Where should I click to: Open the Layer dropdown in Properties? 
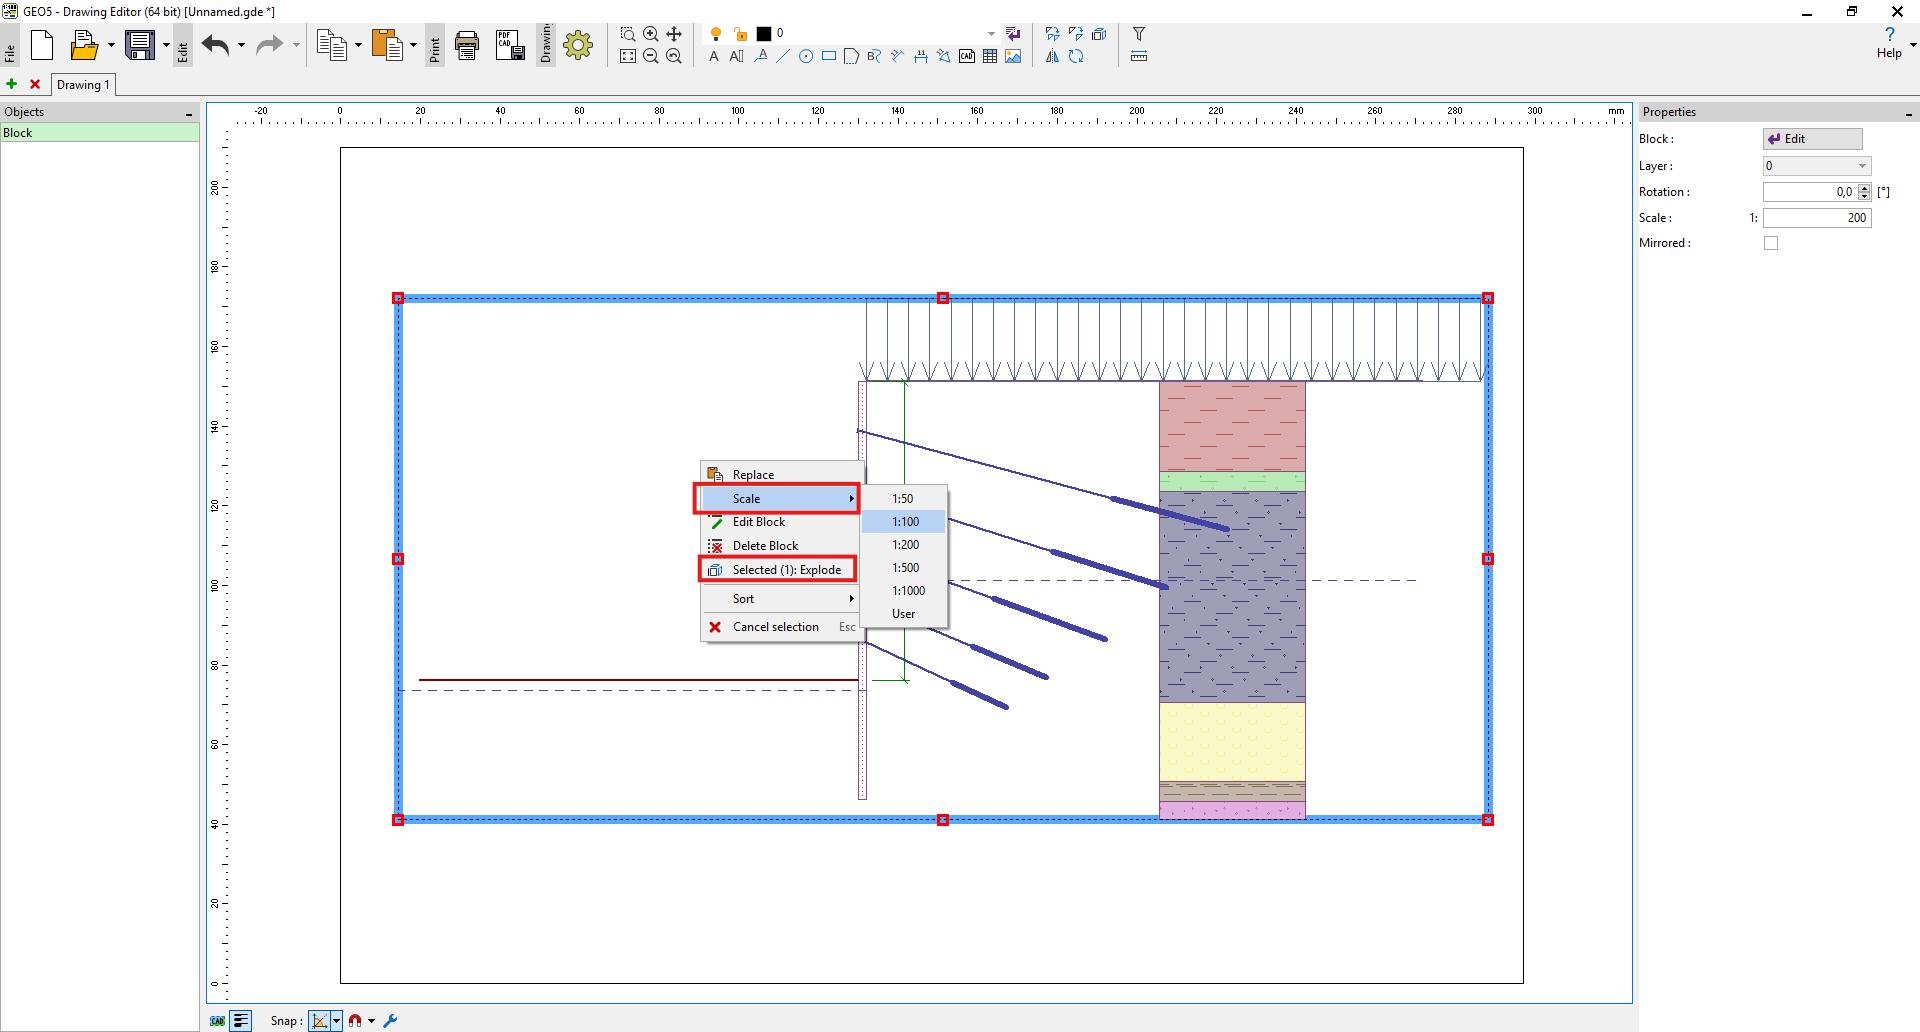click(1816, 166)
